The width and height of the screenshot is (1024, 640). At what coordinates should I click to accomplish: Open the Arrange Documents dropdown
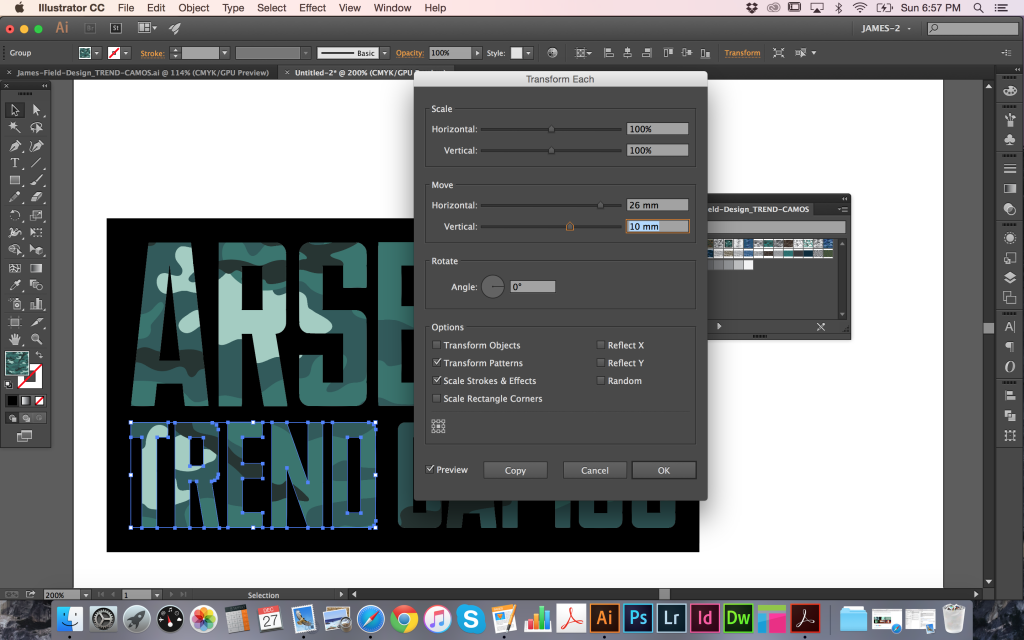pyautogui.click(x=148, y=28)
